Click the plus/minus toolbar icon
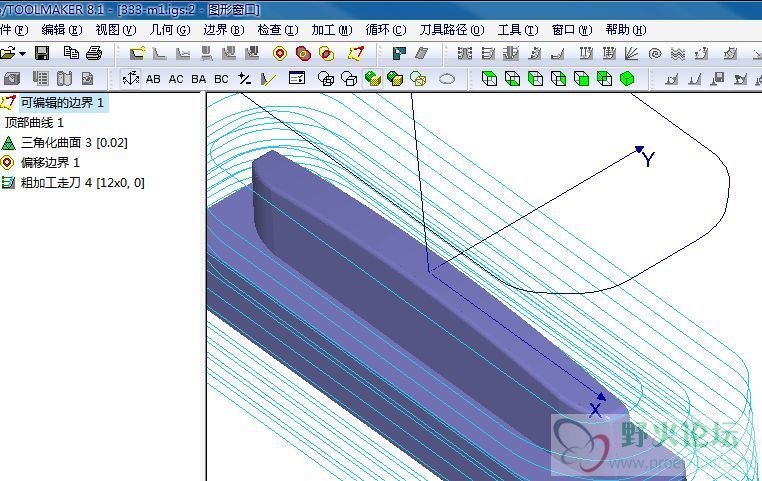The width and height of the screenshot is (762, 481). click(244, 78)
